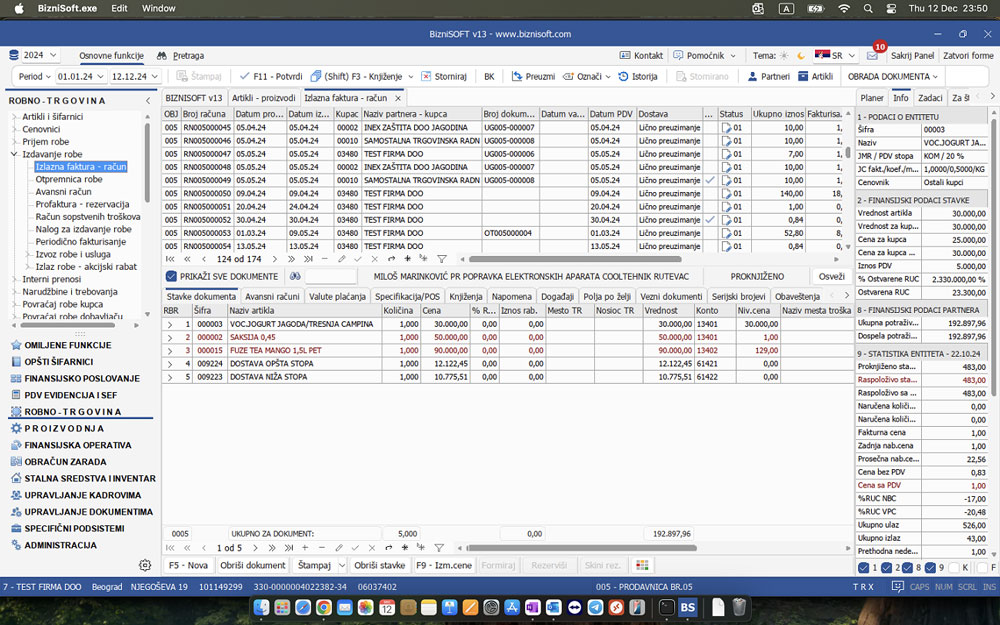
Task: Select the 'Artikli - proizvodi' document tab
Action: (x=263, y=98)
